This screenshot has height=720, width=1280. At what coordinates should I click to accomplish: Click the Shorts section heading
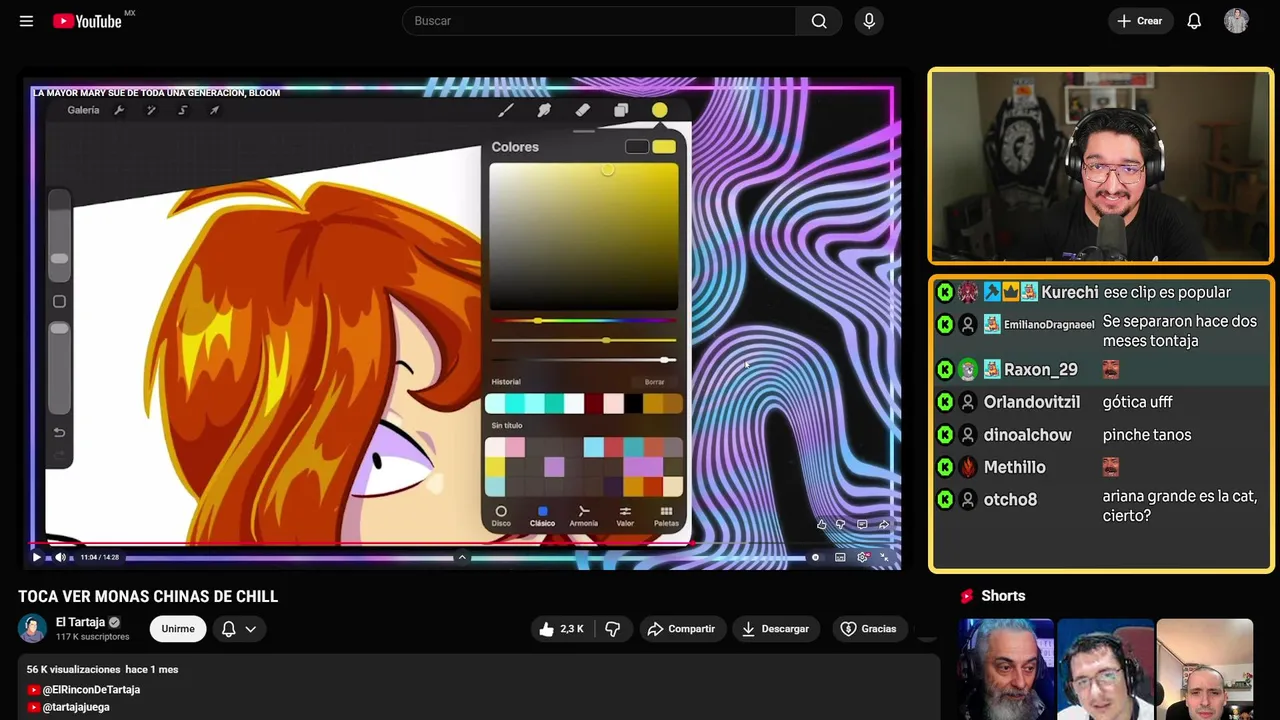[x=1003, y=596]
